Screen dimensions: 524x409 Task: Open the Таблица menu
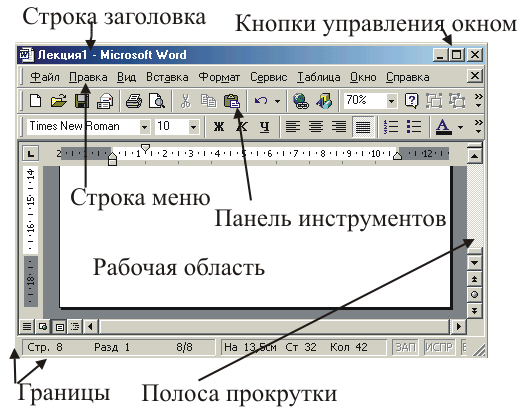[319, 78]
